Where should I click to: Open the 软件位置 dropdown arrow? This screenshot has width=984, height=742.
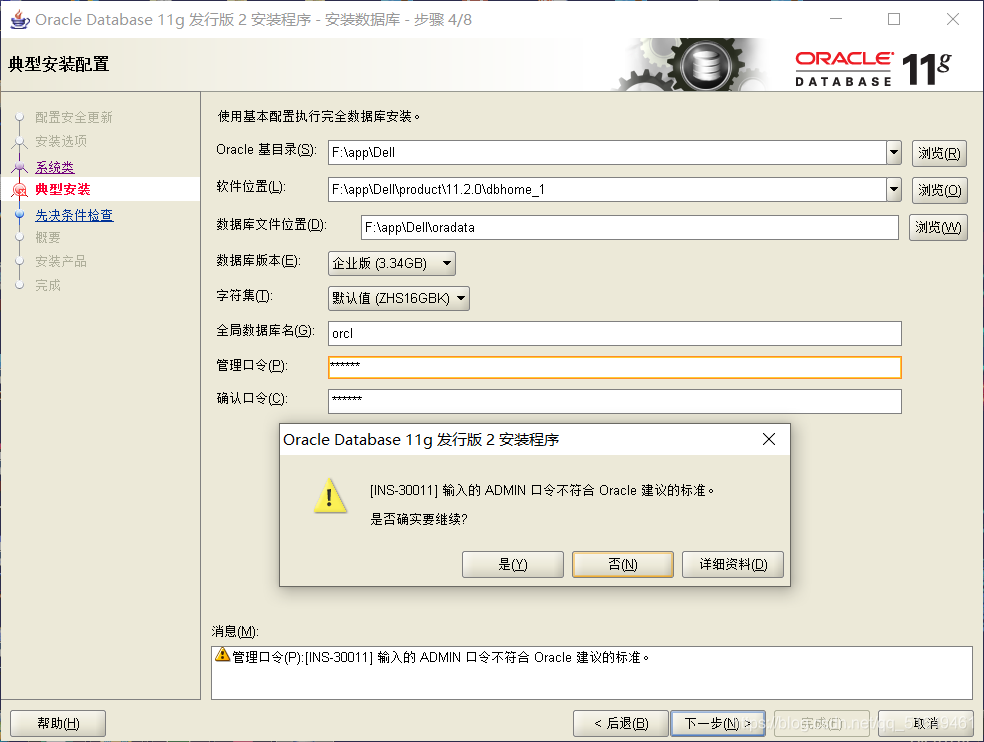[894, 190]
